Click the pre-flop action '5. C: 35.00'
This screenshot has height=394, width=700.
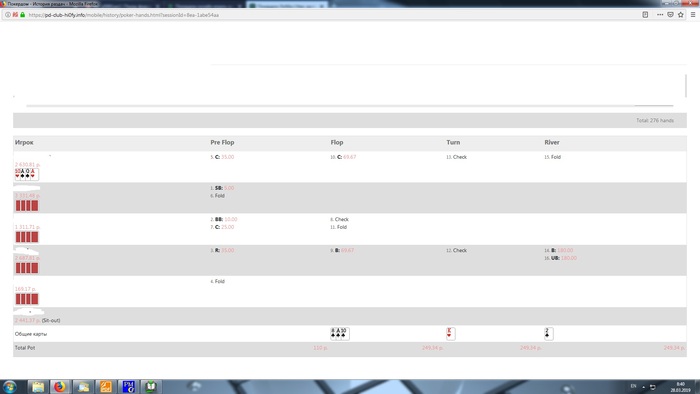click(x=222, y=157)
